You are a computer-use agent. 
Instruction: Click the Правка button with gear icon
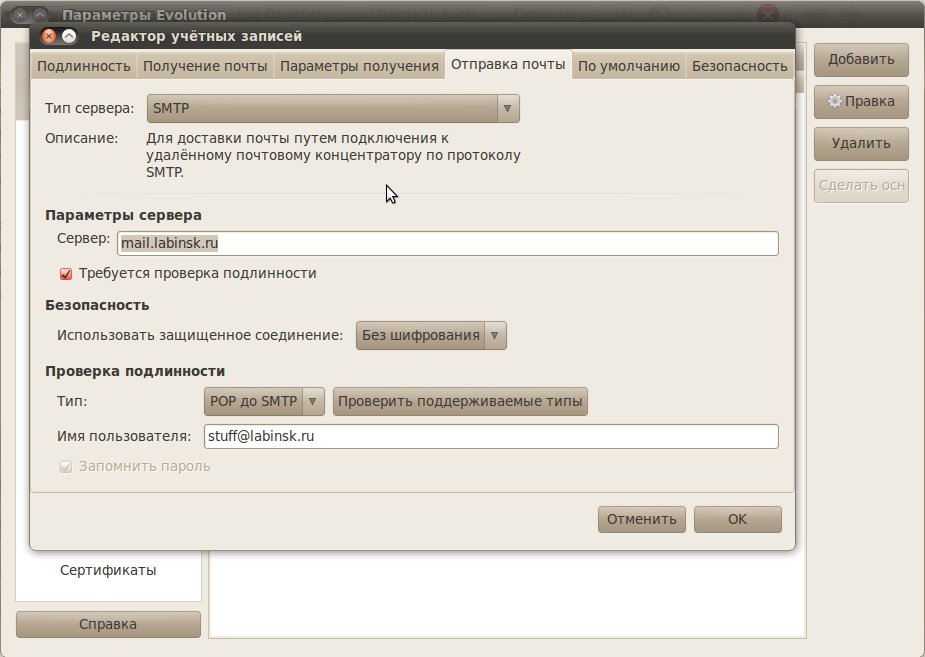click(861, 101)
